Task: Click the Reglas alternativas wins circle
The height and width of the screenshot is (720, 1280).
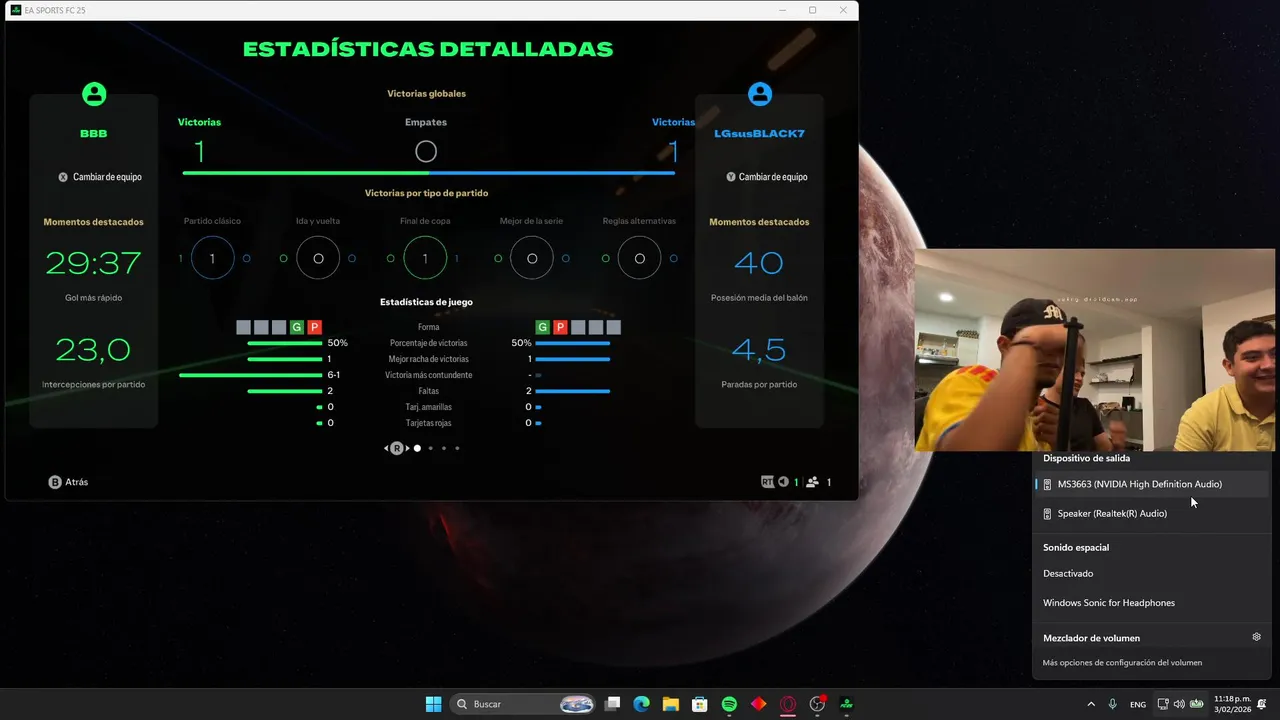Action: [x=639, y=258]
